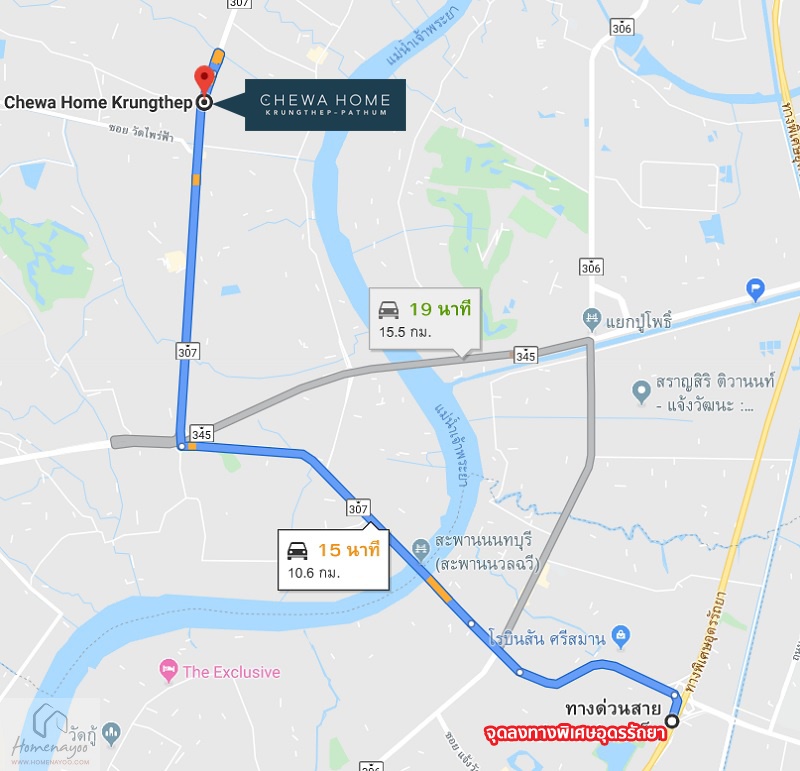Click The Exclusive pink hotel icon
Viewport: 800px width, 771px height.
[168, 671]
